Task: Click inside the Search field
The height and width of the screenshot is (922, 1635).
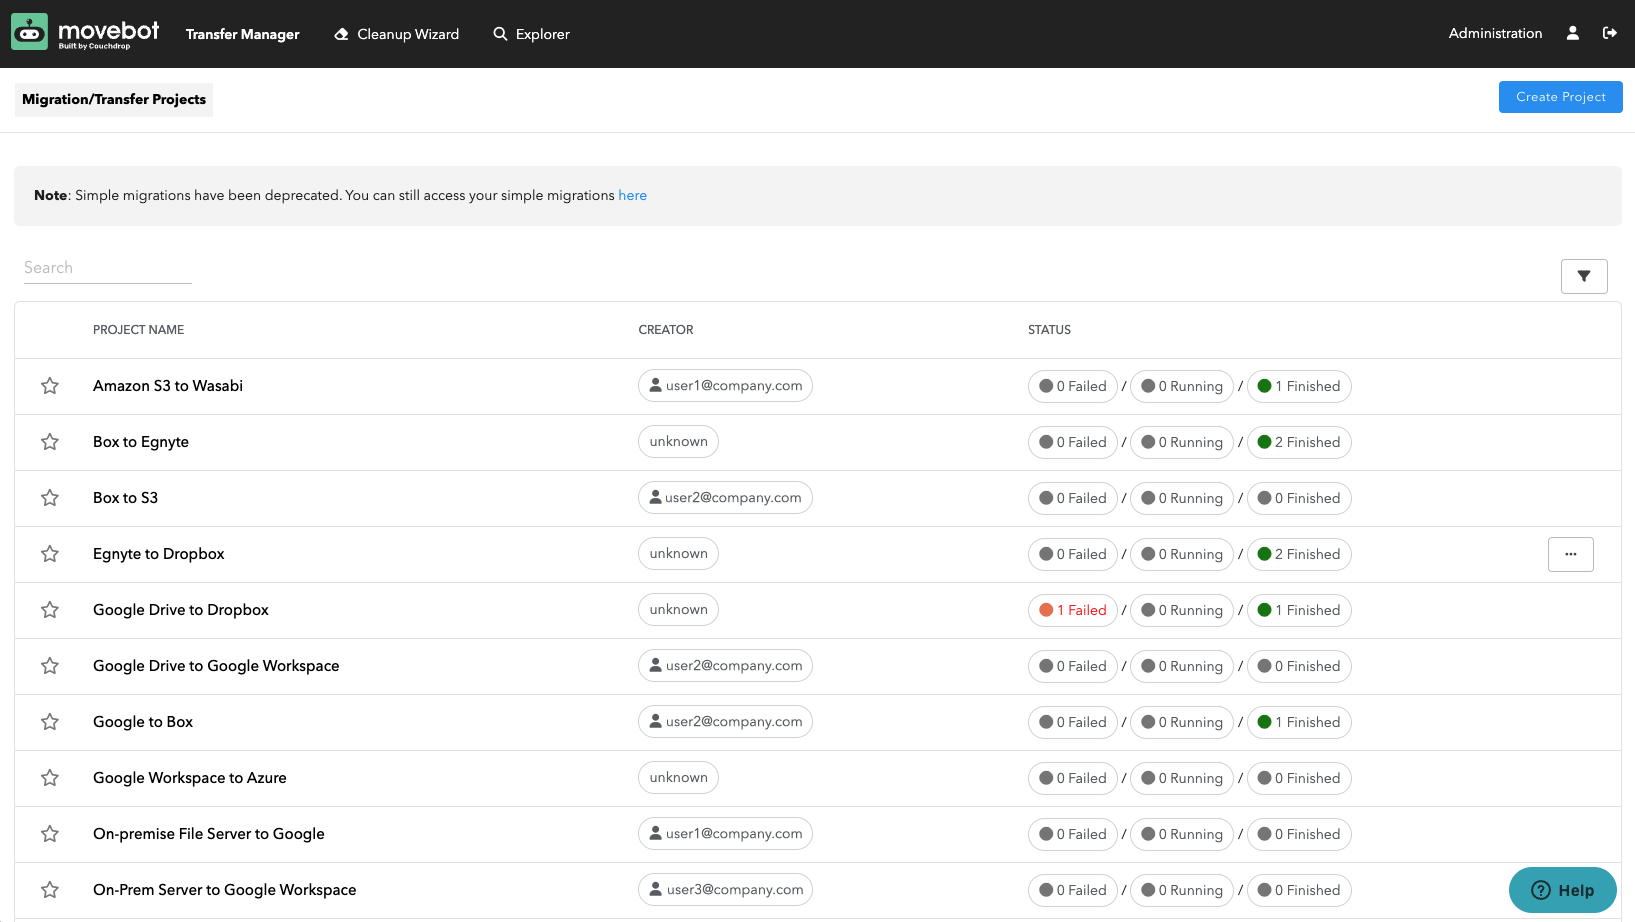Action: point(107,267)
